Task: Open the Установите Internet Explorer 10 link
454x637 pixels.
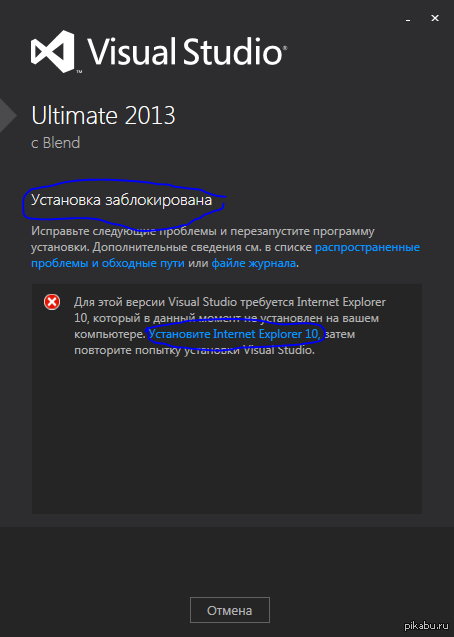Action: (235, 334)
